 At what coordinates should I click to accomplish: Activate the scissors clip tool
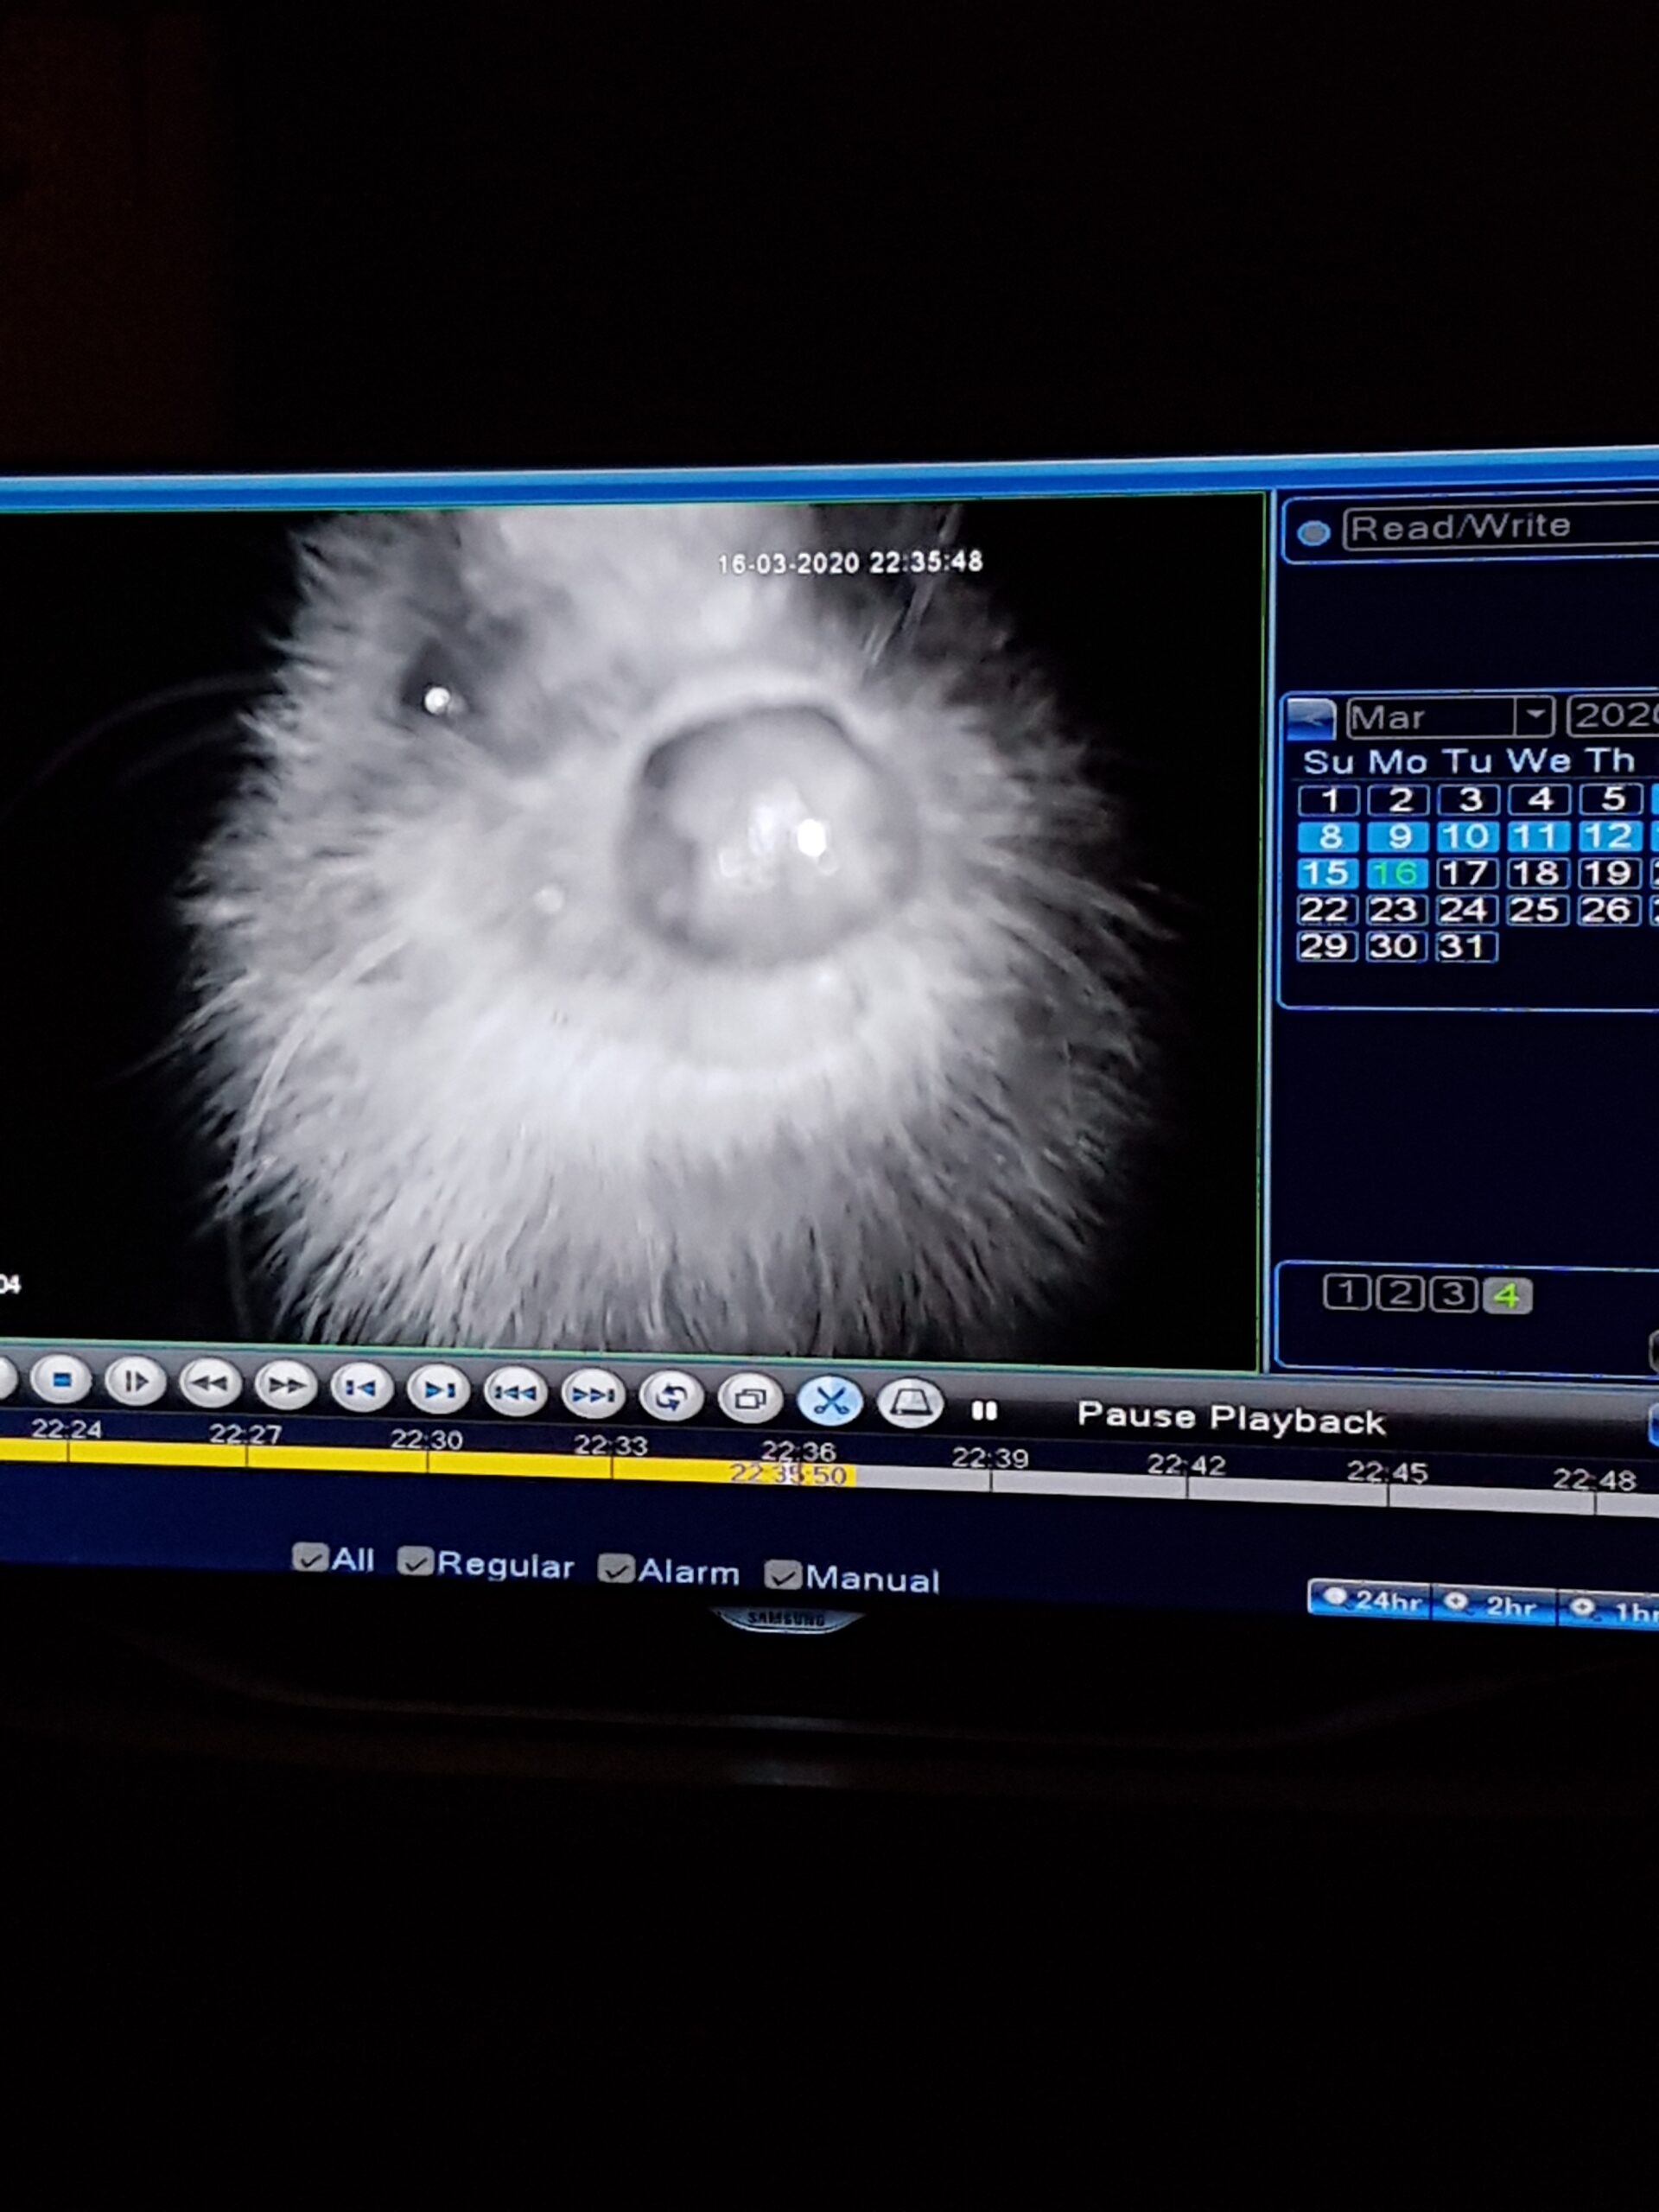tap(830, 1401)
